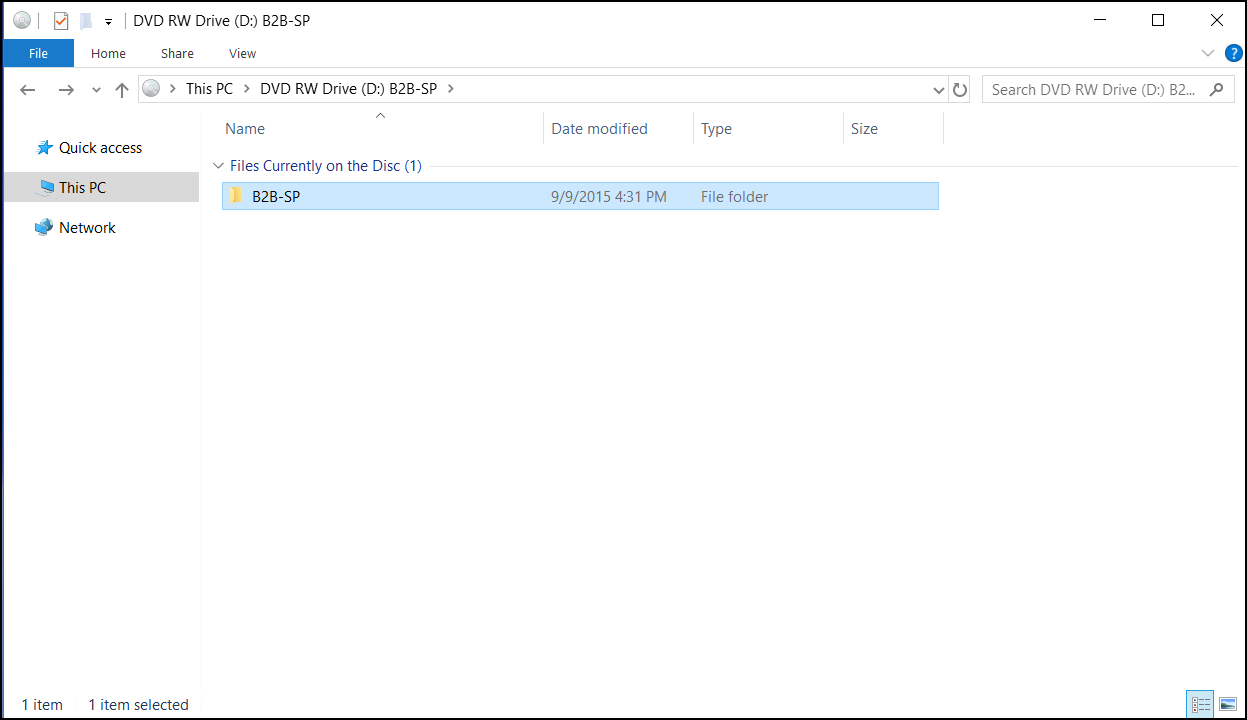Click the New folder quick access icon
Screen dimensions: 1247x720
[86, 20]
